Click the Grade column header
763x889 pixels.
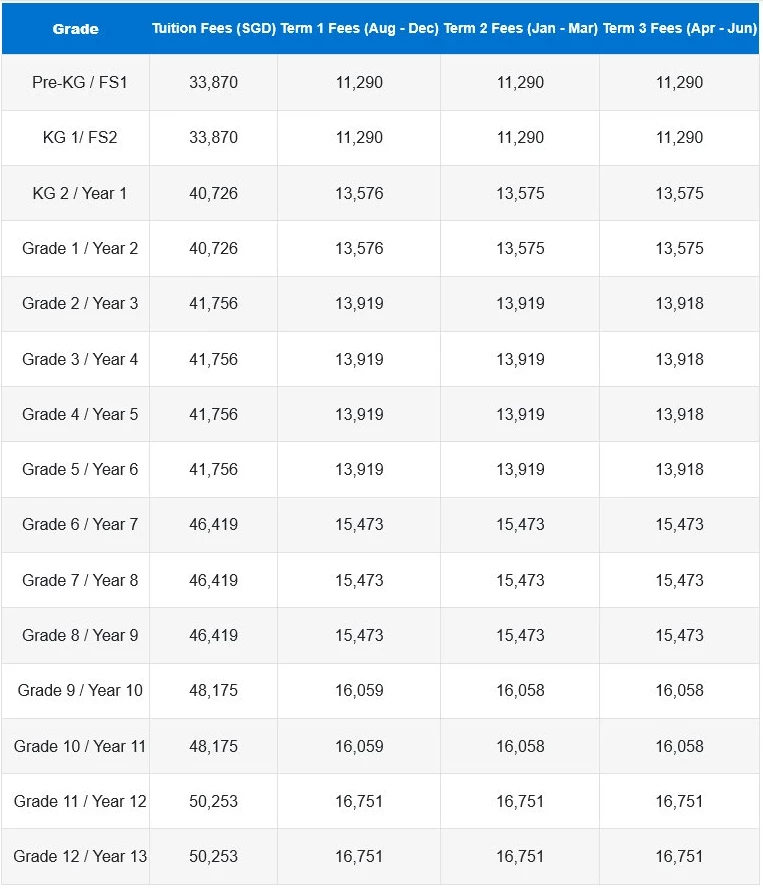pos(75,29)
